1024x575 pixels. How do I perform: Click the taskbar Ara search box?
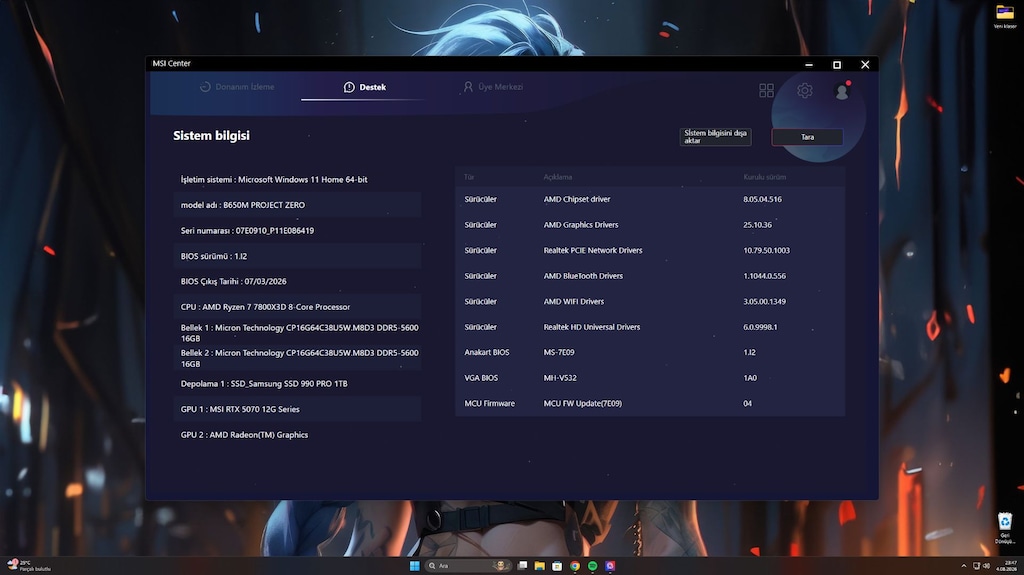point(468,566)
